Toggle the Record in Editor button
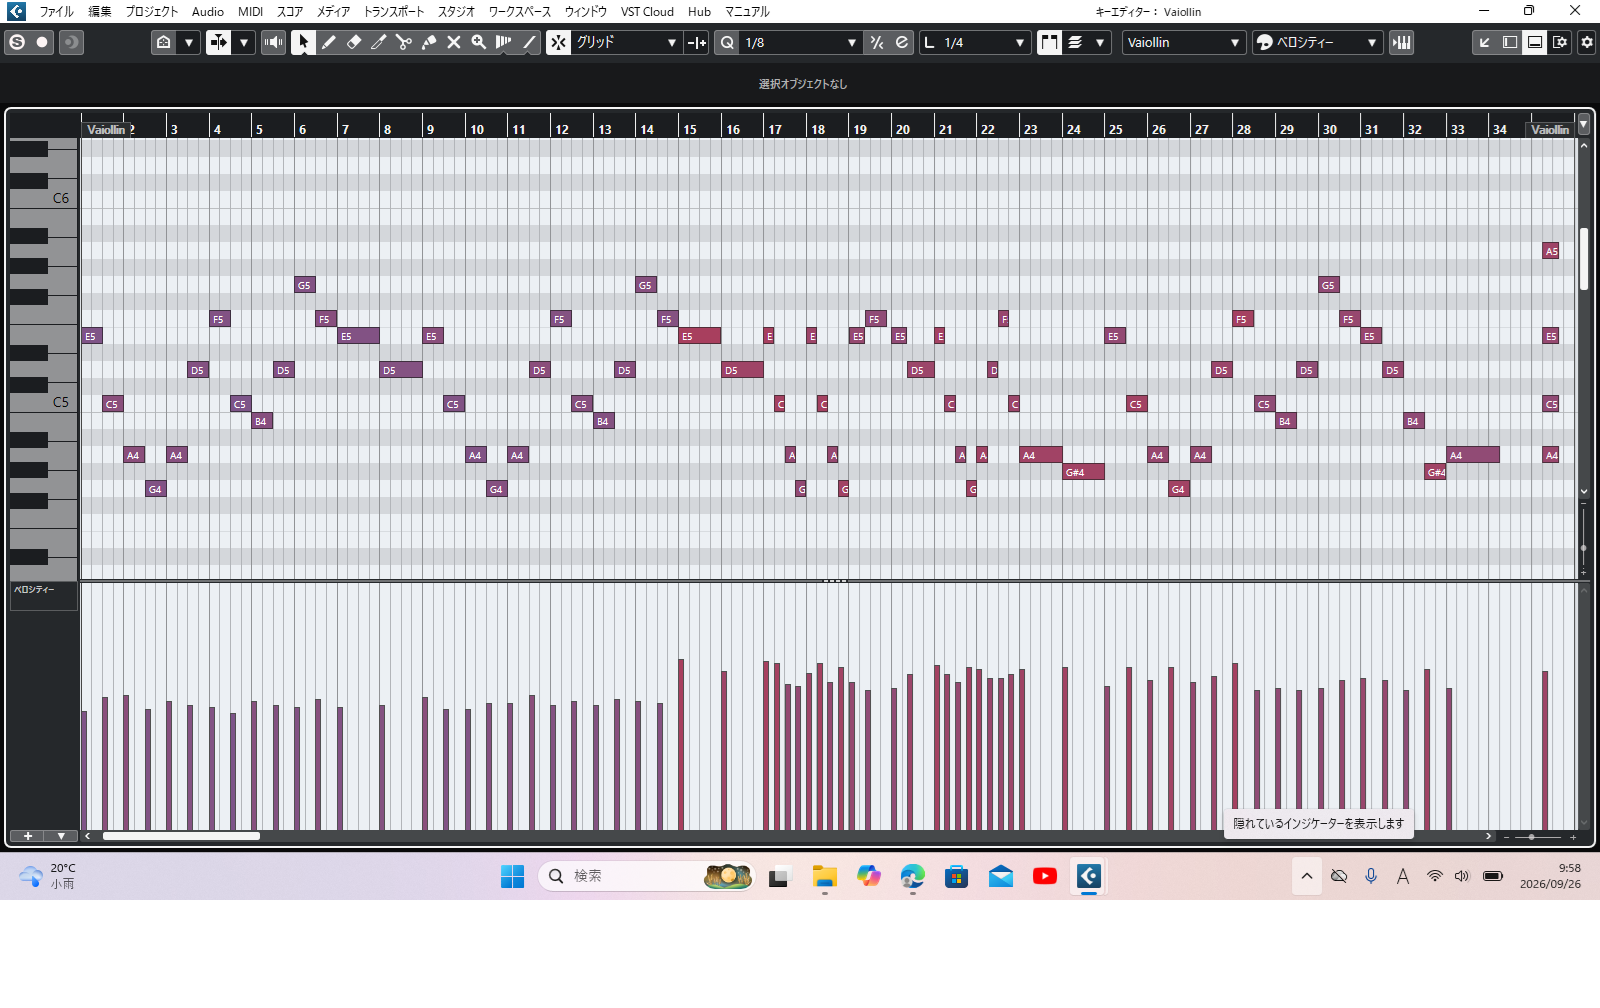The width and height of the screenshot is (1600, 1008). [42, 42]
